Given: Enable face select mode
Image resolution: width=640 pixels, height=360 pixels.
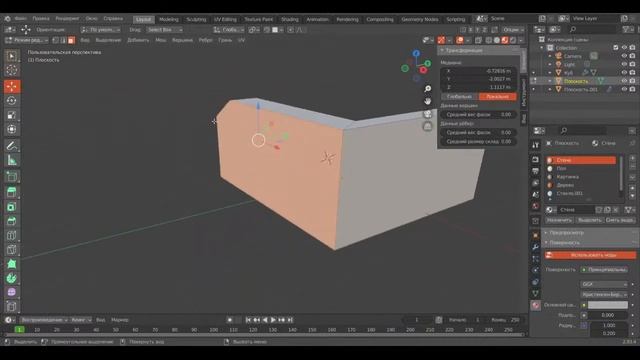Looking at the screenshot, I should [71, 40].
